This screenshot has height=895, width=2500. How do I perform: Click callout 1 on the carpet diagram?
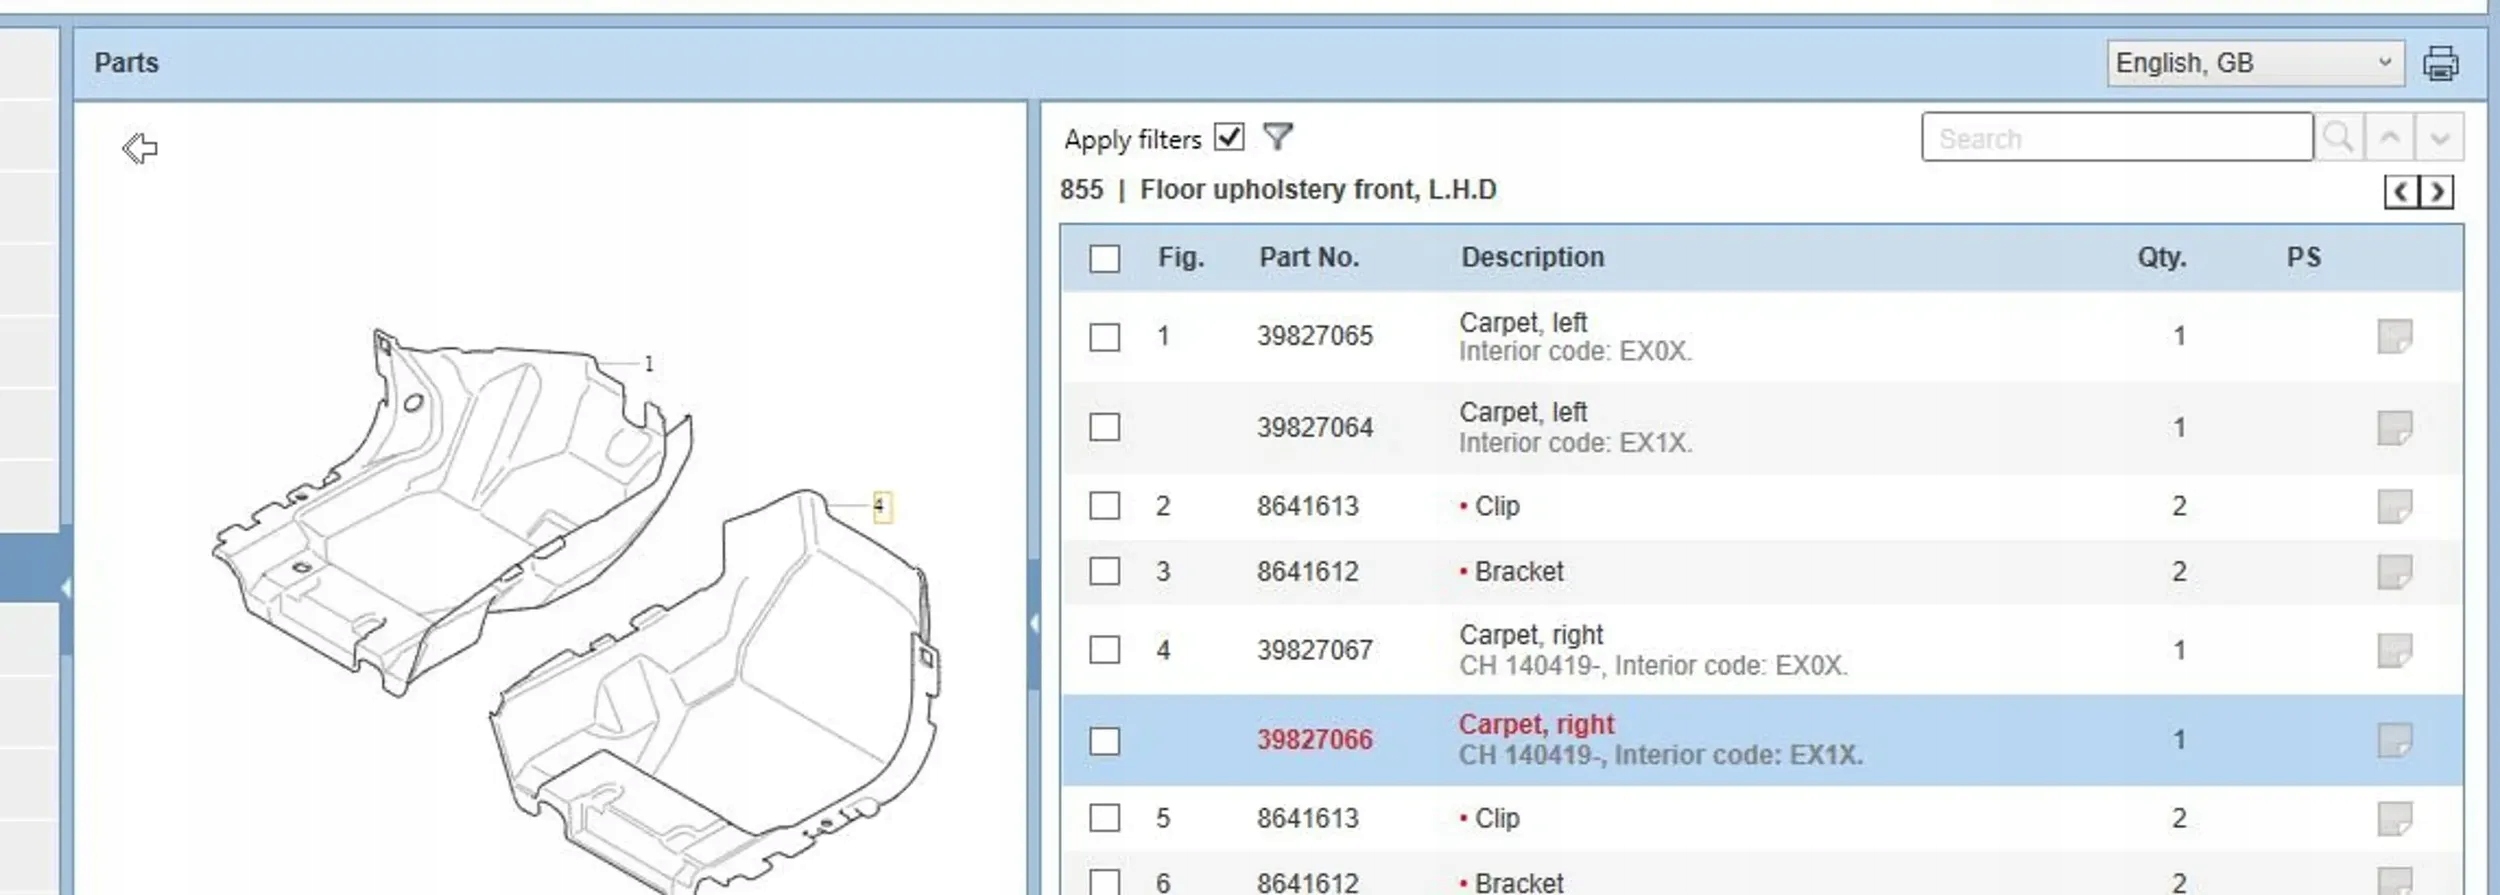tap(649, 364)
